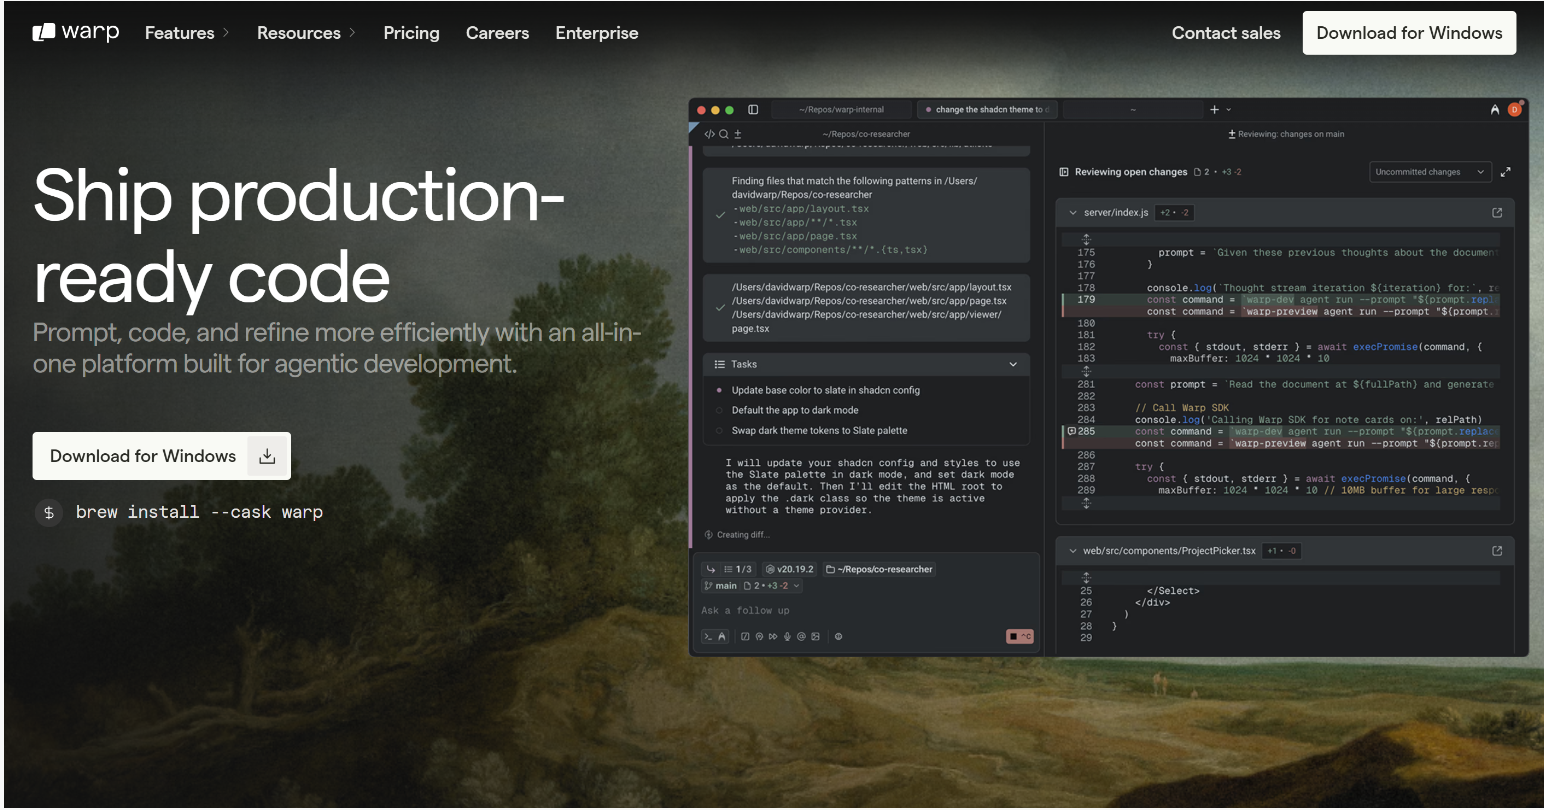This screenshot has height=810, width=1544.
Task: Click the new tab plus icon
Action: [1214, 110]
